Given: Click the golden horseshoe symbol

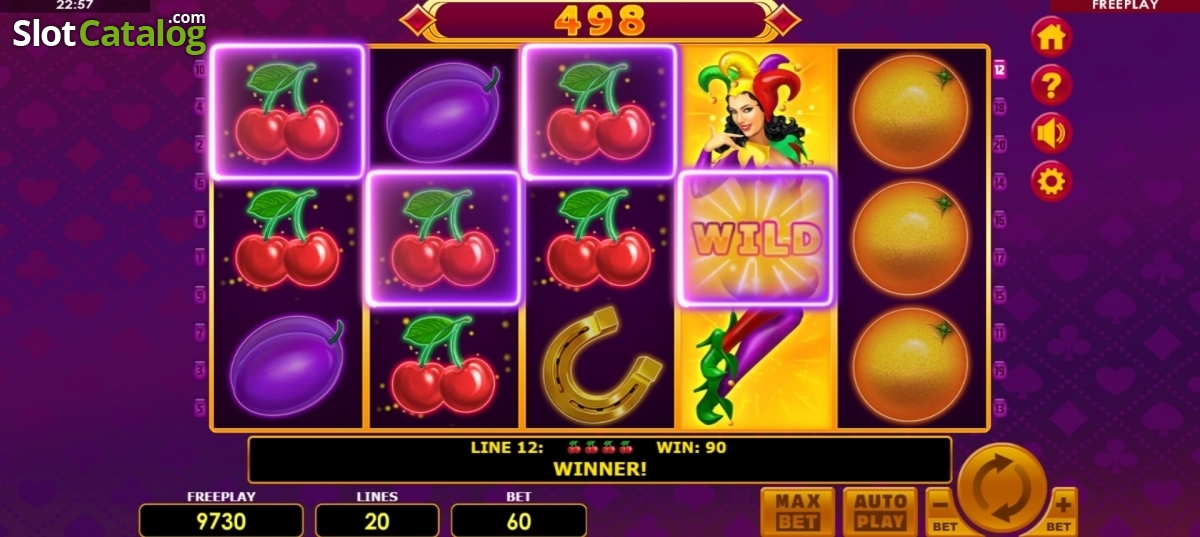Looking at the screenshot, I should 602,365.
